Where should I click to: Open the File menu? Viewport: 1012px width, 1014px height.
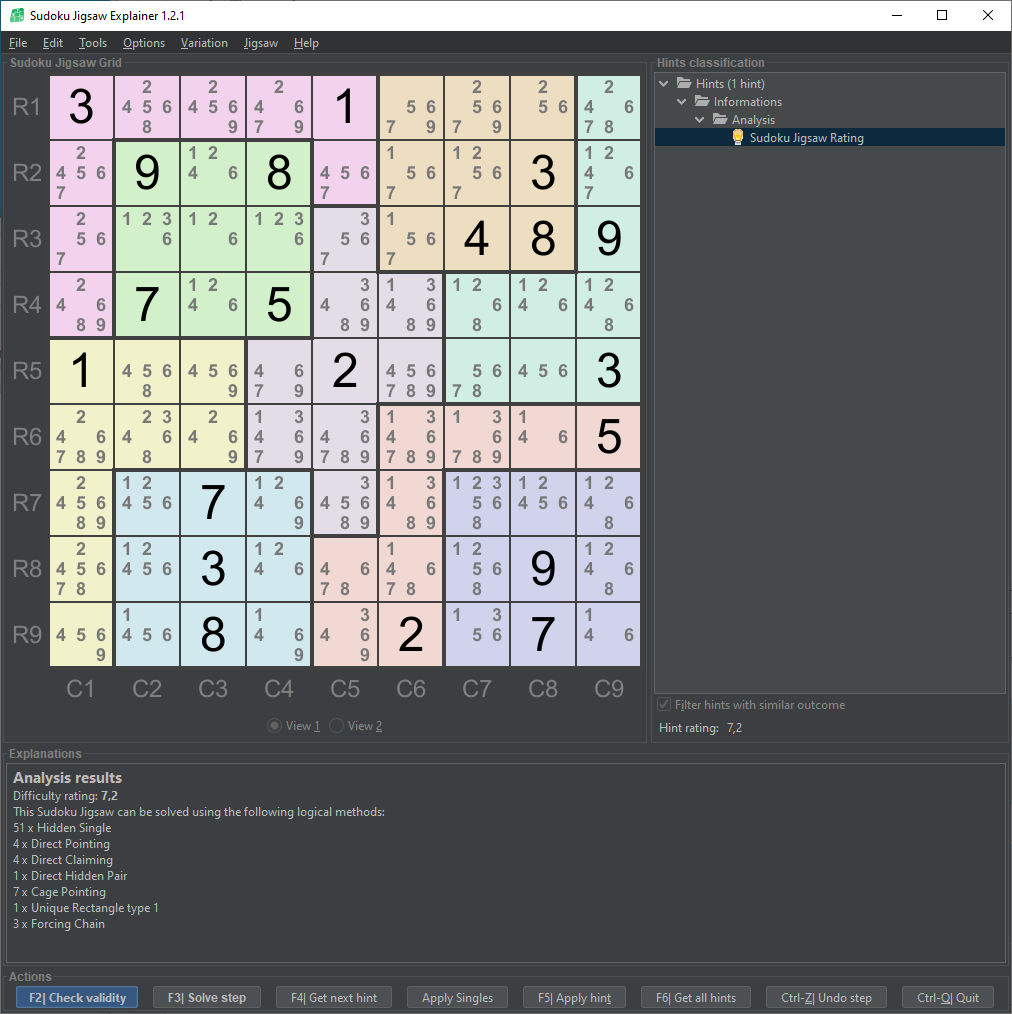click(x=17, y=43)
